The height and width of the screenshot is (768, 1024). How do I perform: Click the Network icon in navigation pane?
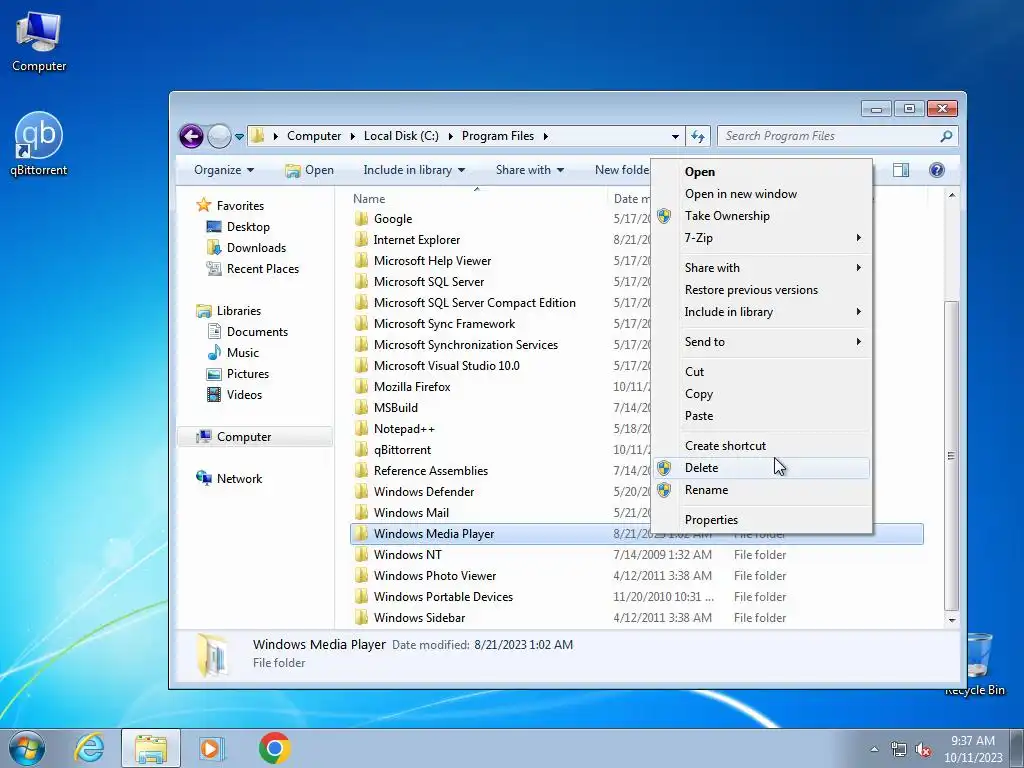tap(204, 478)
